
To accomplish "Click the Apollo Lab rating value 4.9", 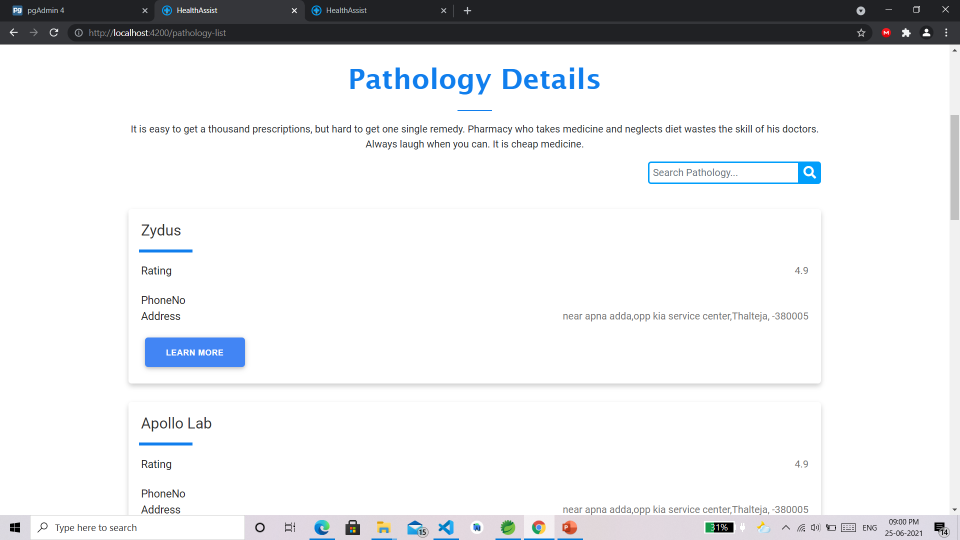I will [801, 464].
